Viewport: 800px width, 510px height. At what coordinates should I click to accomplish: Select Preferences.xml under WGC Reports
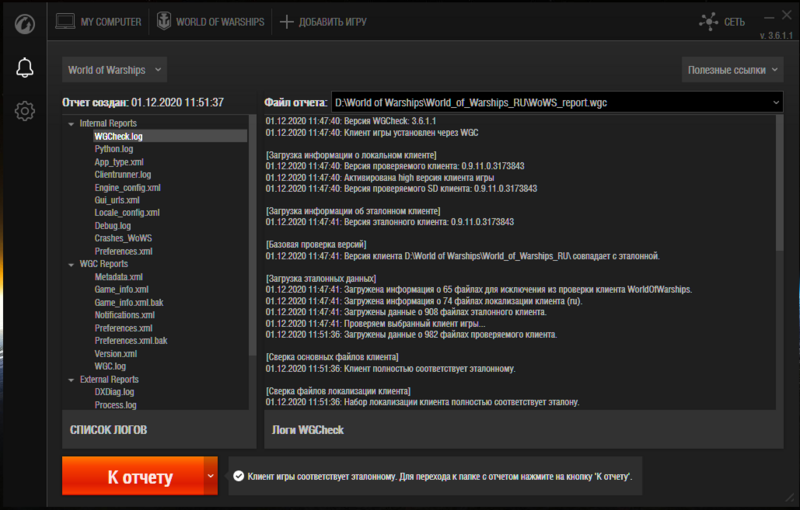click(123, 328)
